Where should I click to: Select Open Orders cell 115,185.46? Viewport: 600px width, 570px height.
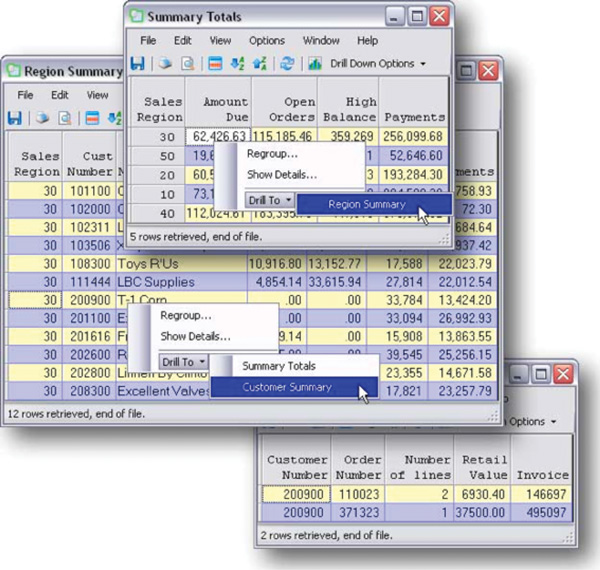click(x=284, y=137)
